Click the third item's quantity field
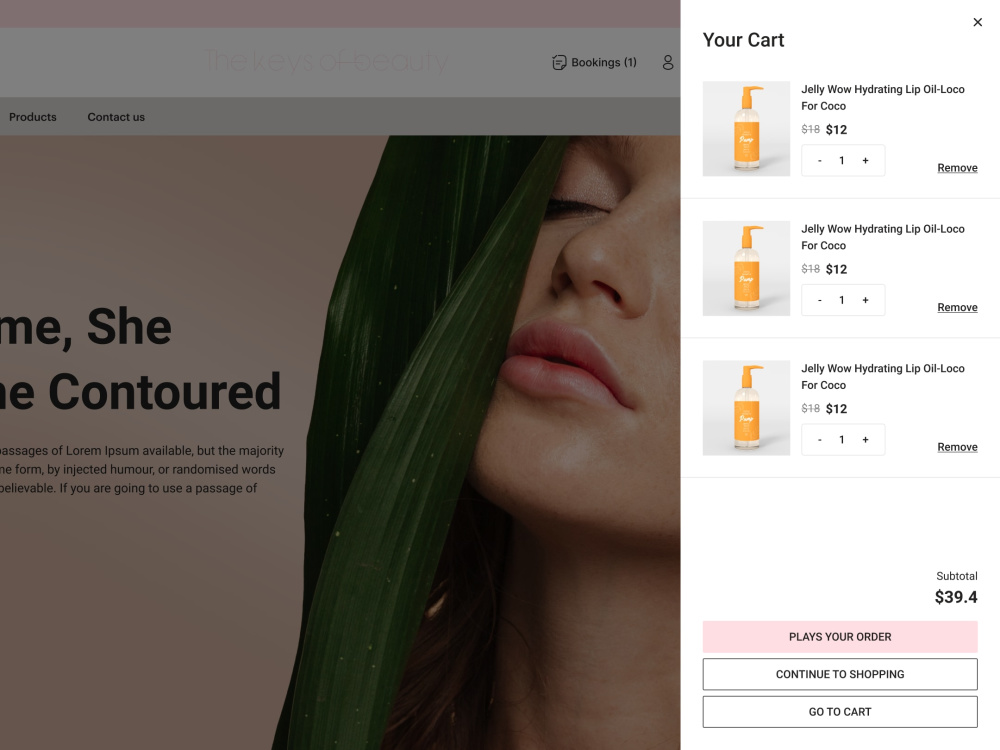This screenshot has height=750, width=1000. pyautogui.click(x=842, y=440)
